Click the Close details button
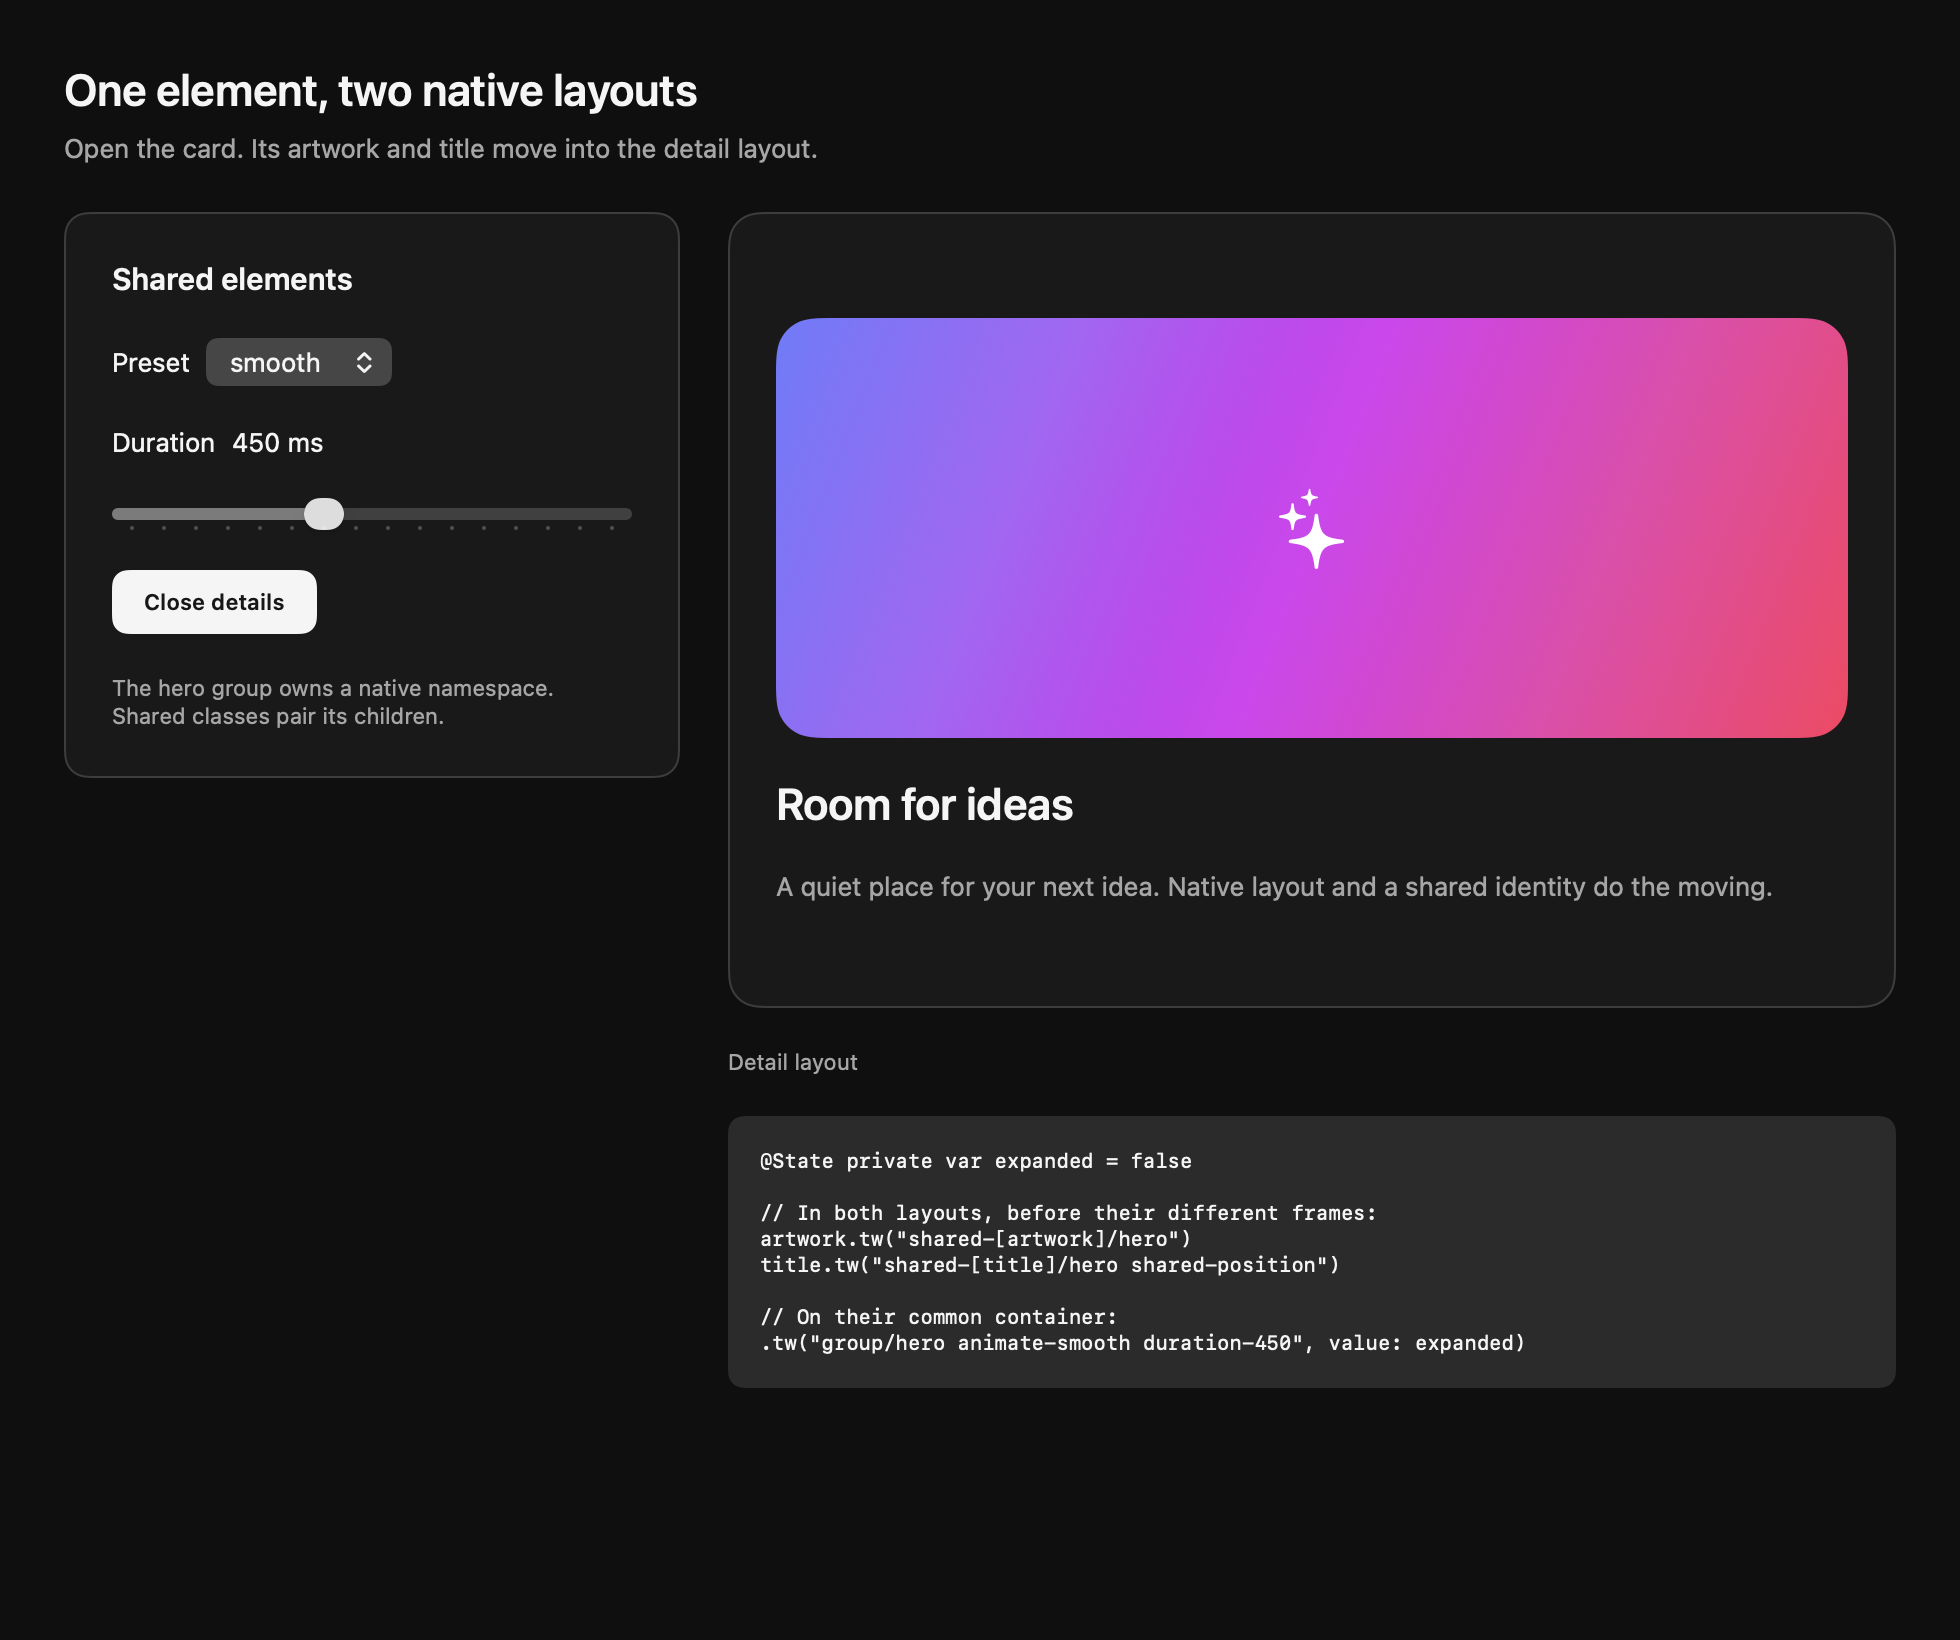 click(x=214, y=602)
